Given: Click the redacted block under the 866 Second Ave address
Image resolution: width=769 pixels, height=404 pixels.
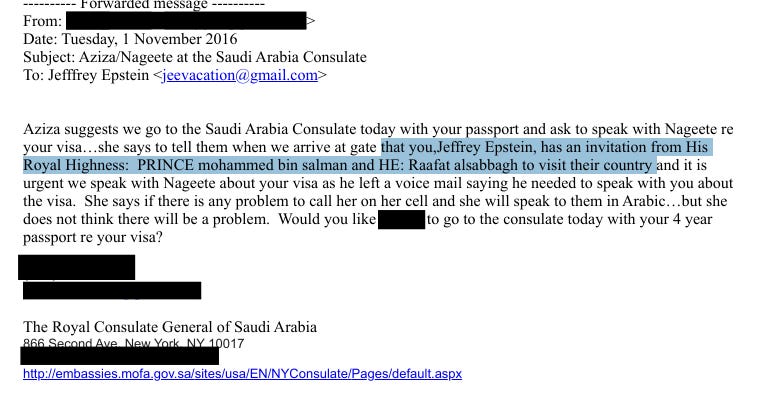Looking at the screenshot, I should [x=120, y=355].
